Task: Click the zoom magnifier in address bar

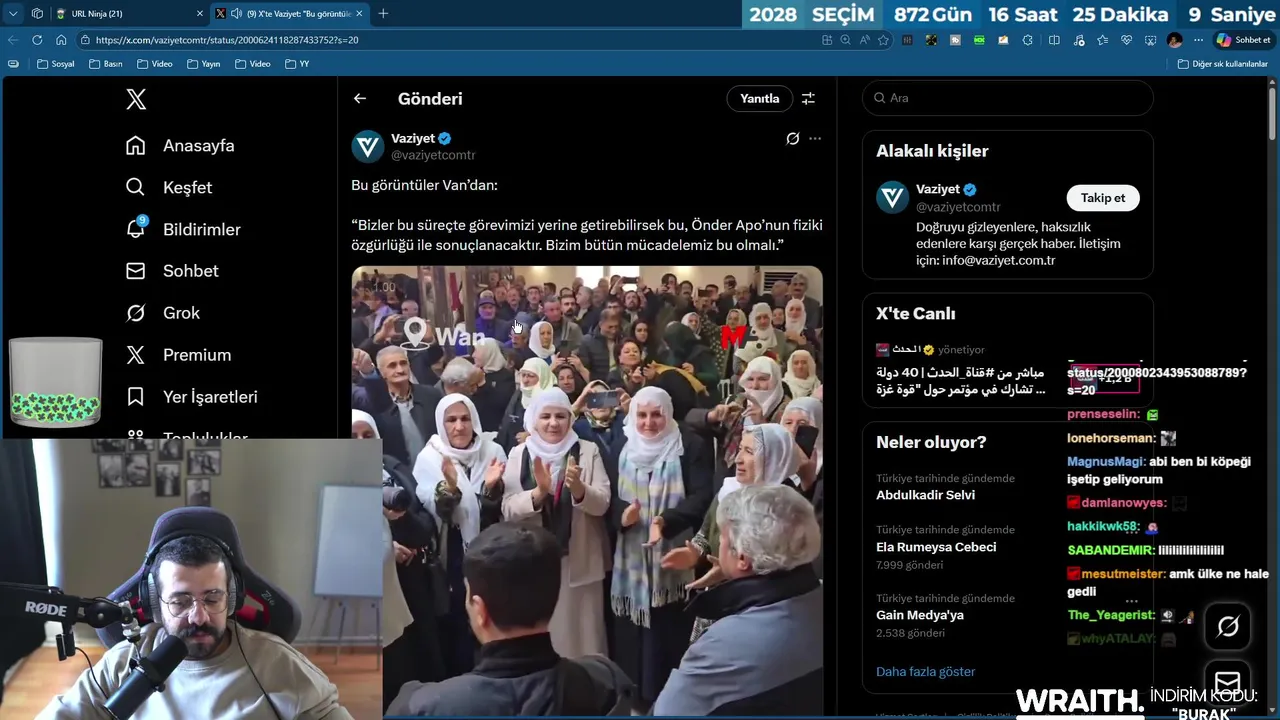Action: click(845, 40)
